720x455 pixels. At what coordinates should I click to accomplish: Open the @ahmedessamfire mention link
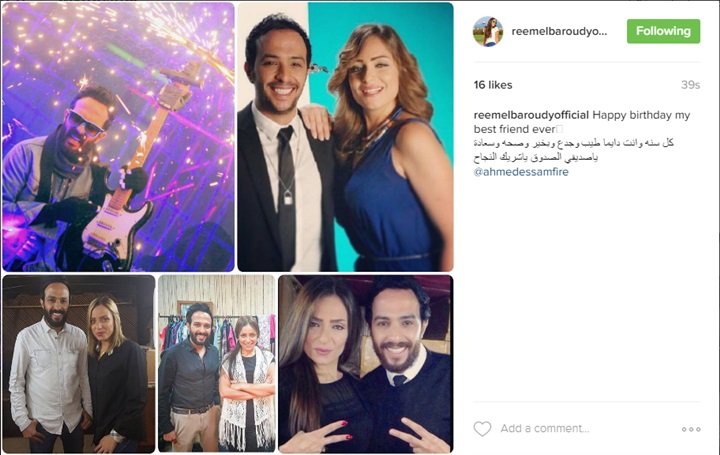click(521, 172)
